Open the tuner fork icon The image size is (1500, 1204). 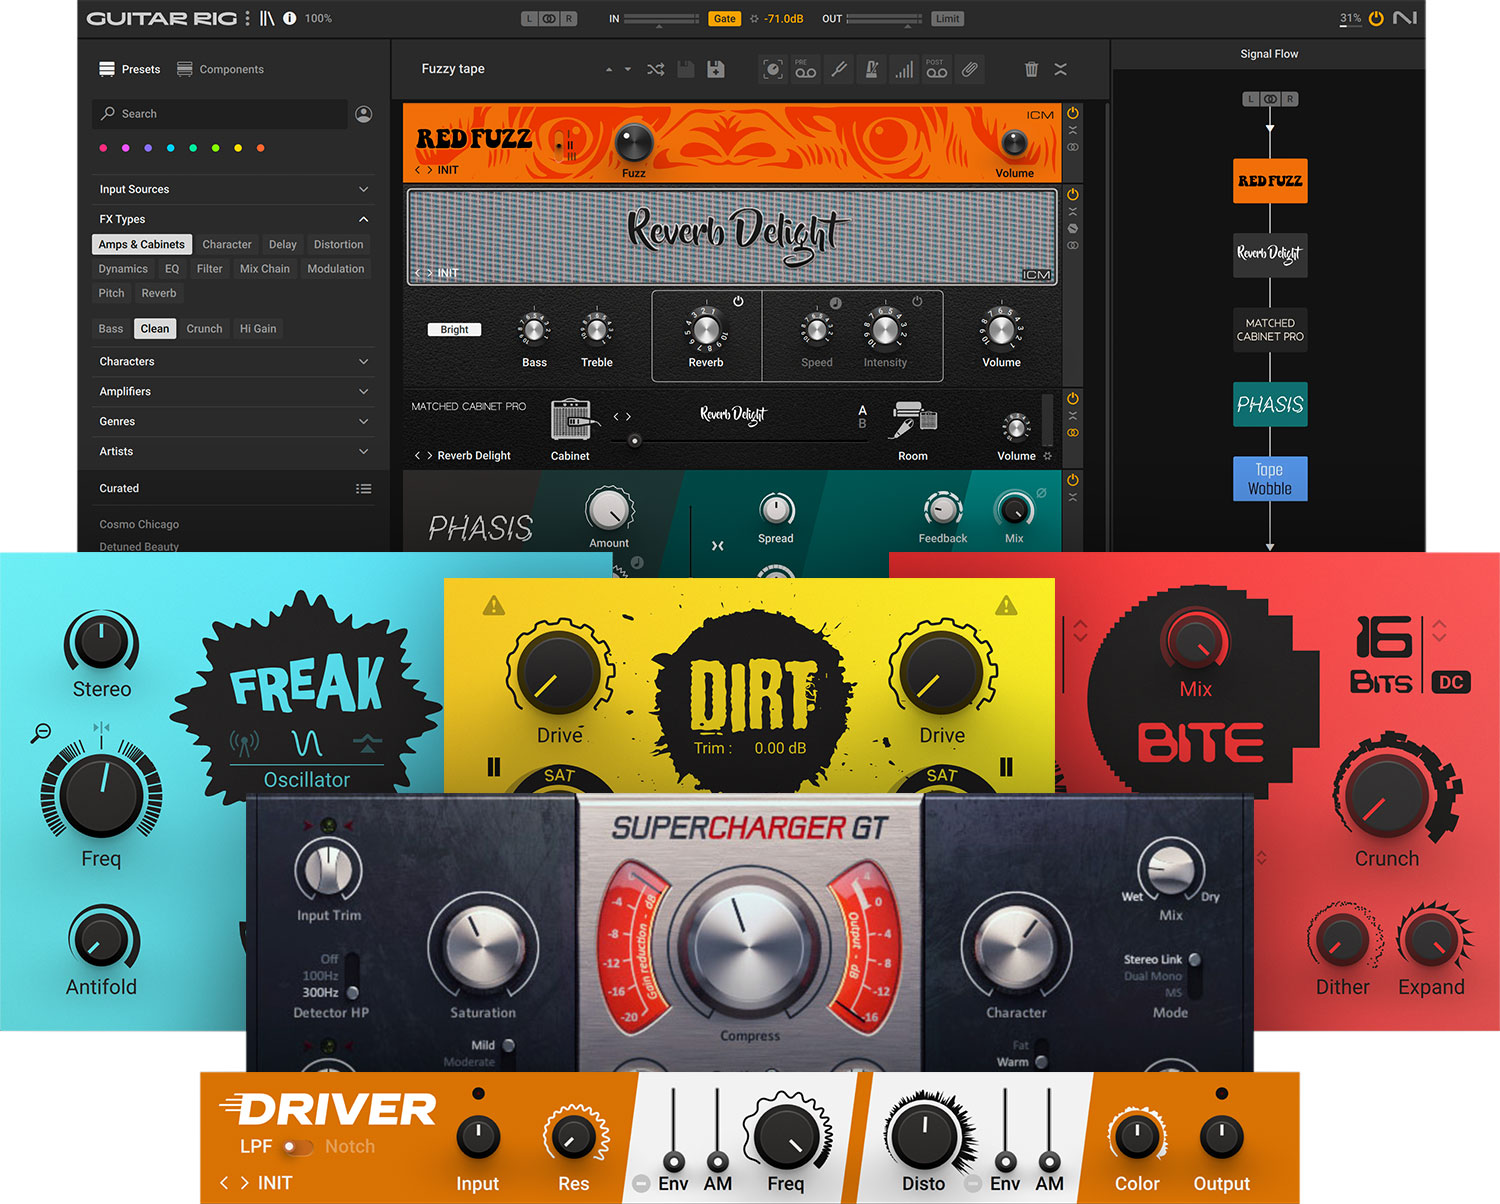[839, 69]
